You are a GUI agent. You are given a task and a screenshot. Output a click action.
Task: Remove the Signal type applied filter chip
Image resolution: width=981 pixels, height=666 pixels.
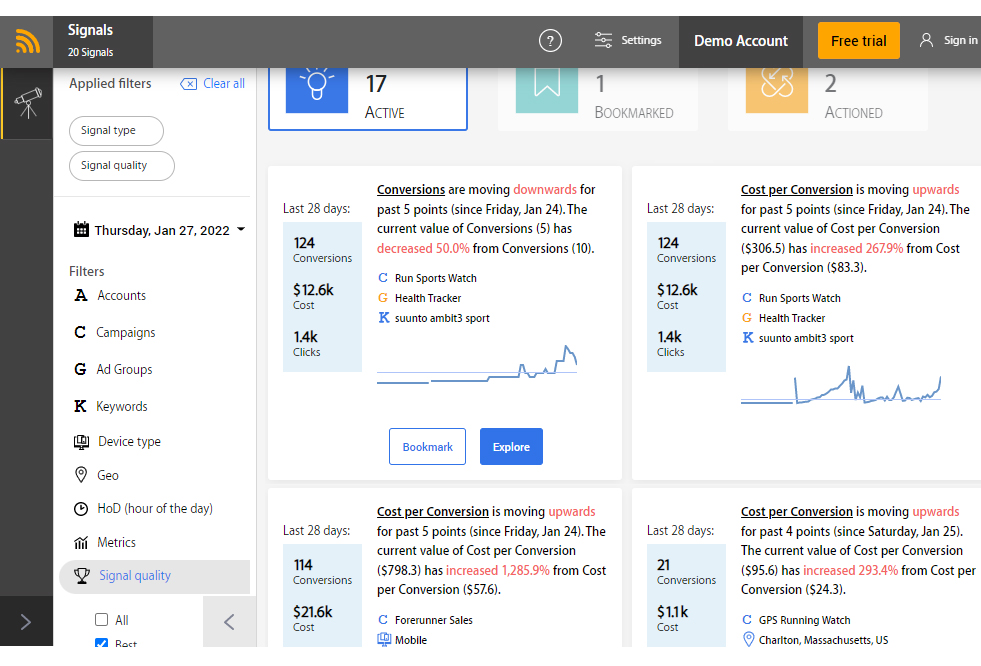pyautogui.click(x=116, y=130)
